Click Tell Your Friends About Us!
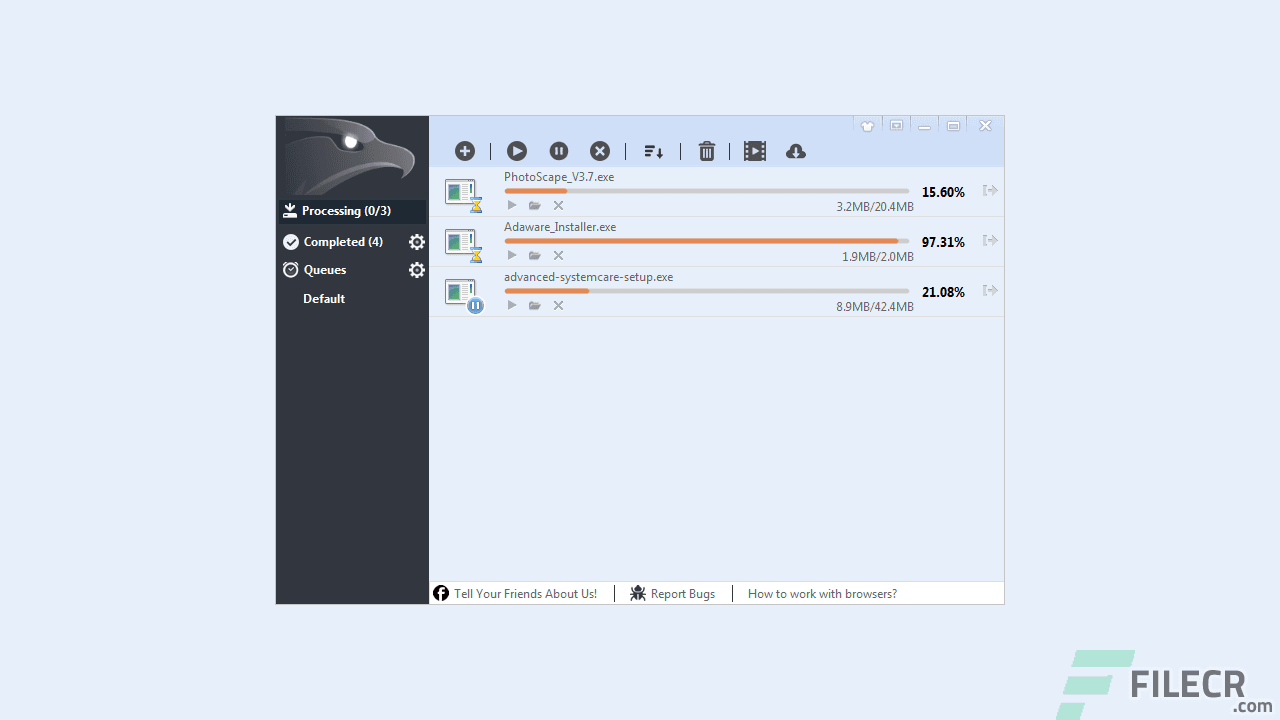Screen dimensions: 1280x720 click(x=525, y=593)
